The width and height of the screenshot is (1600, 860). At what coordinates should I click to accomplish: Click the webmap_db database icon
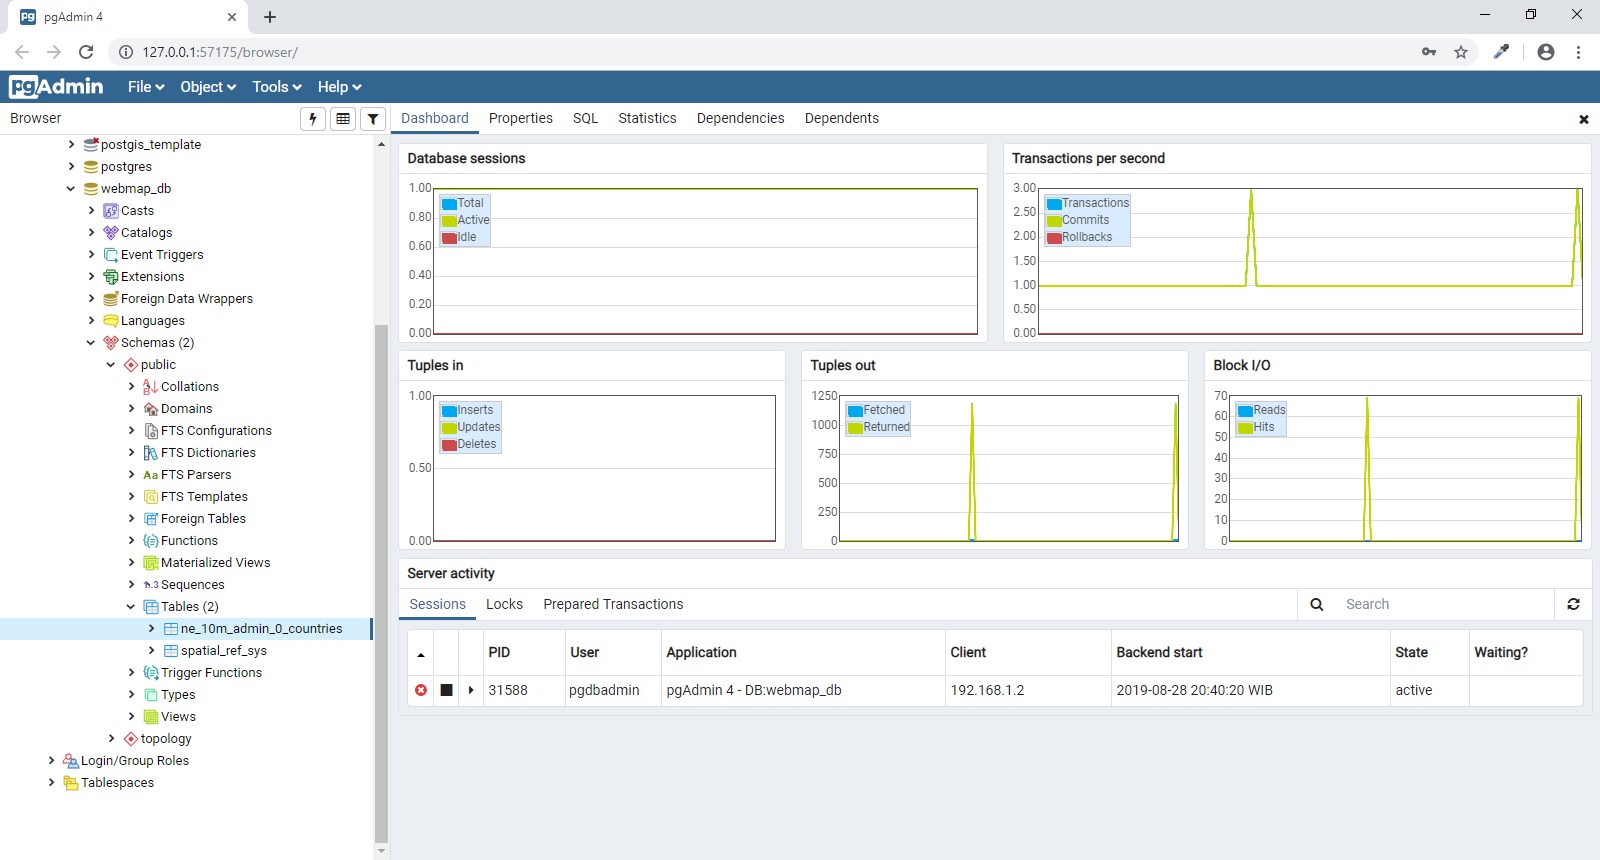coord(91,189)
